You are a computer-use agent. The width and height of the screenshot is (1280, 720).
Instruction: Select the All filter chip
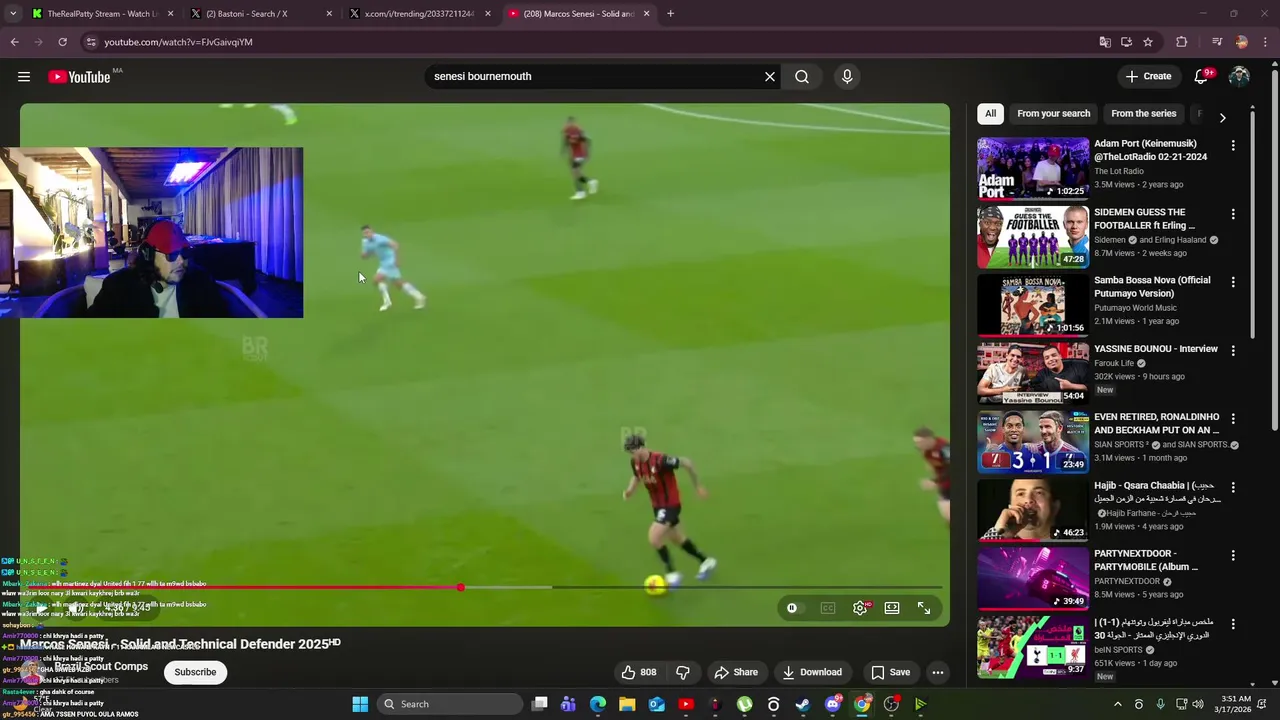click(x=990, y=114)
